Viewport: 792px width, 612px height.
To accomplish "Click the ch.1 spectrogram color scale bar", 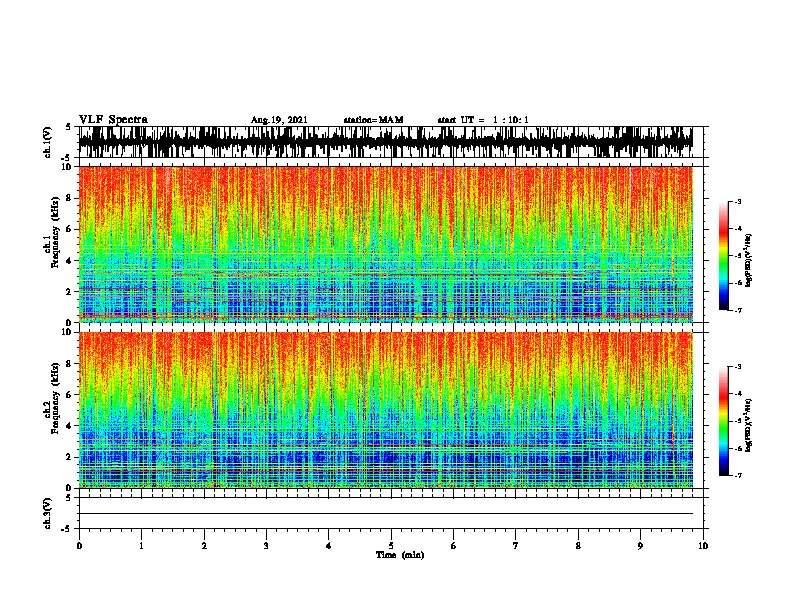I will tap(724, 256).
